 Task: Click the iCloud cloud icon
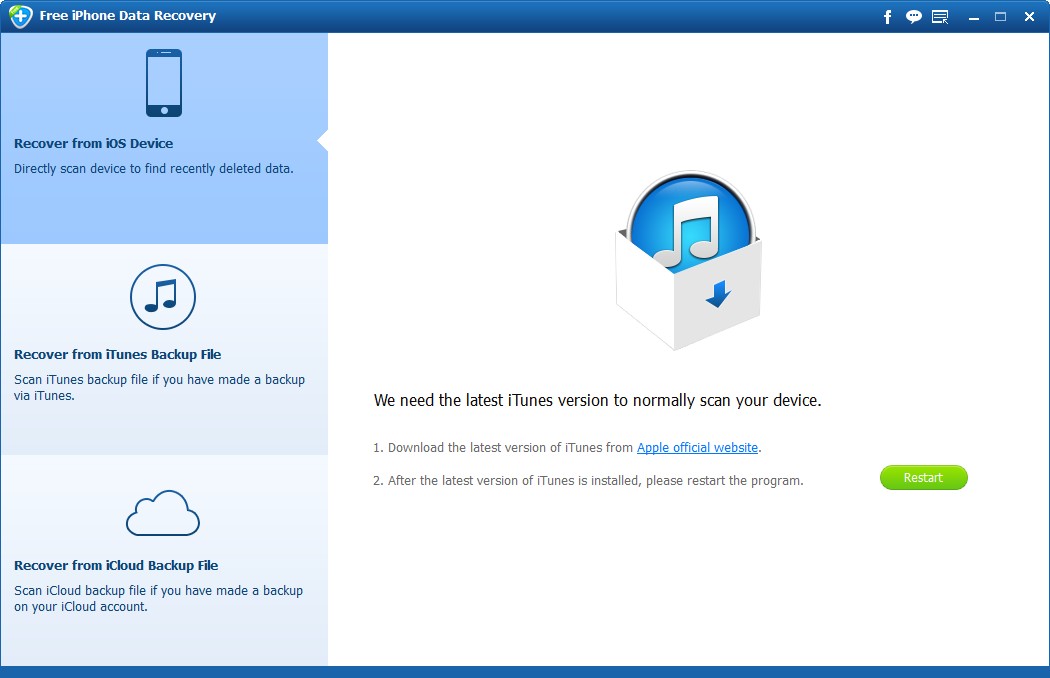point(163,513)
